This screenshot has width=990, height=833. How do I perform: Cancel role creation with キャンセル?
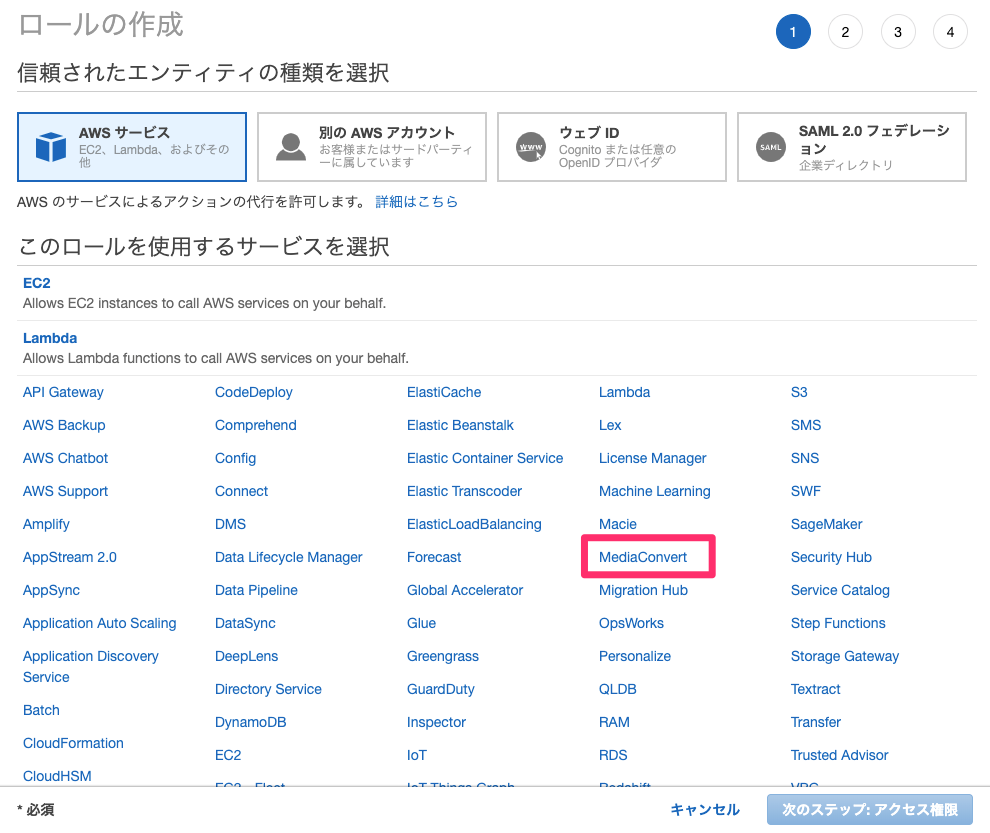coord(705,810)
